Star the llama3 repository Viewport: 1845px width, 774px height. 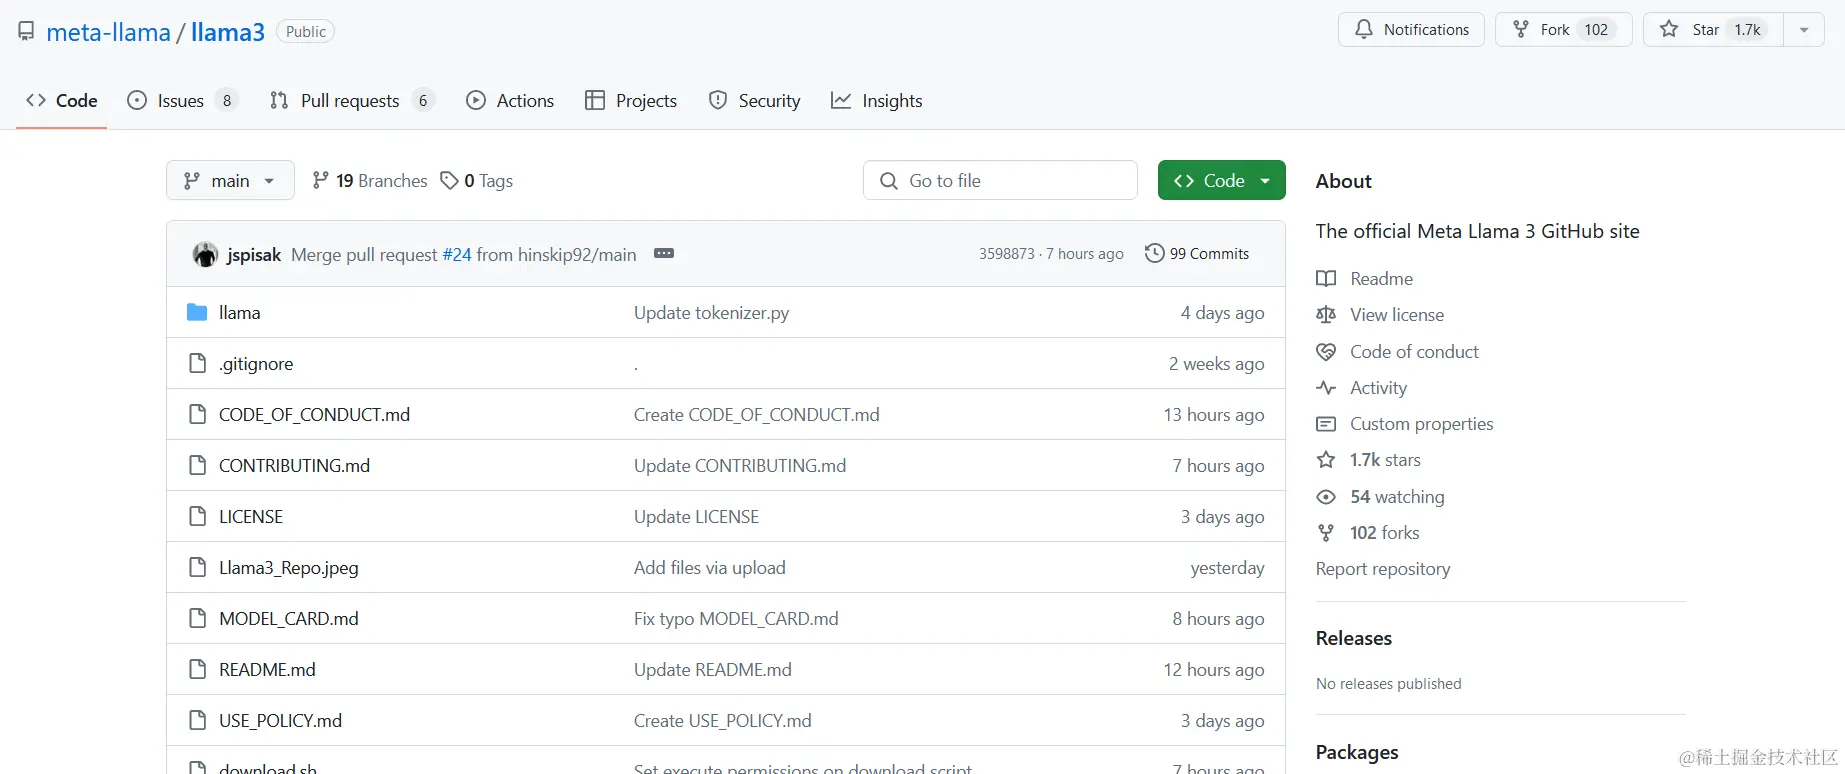(1714, 29)
